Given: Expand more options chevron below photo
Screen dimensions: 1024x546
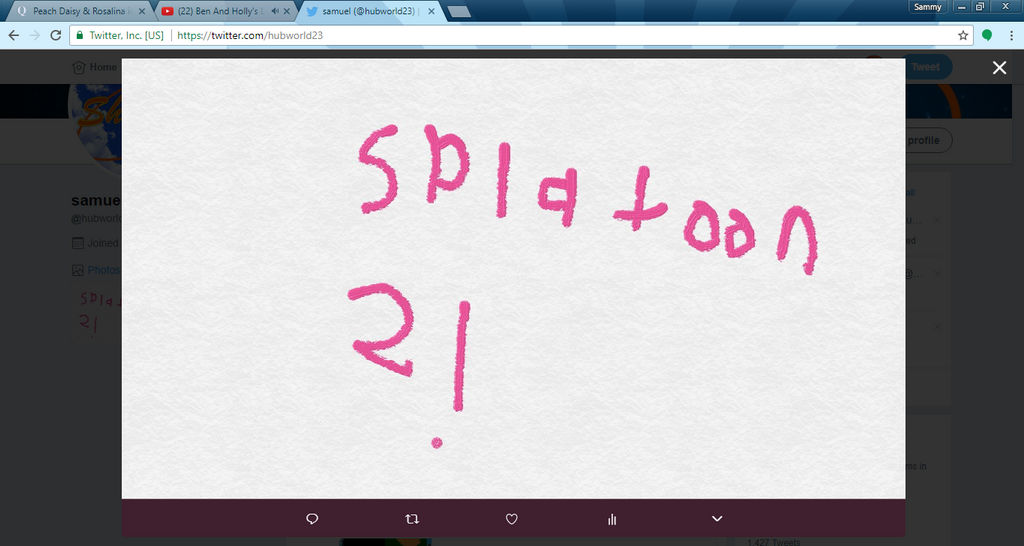Looking at the screenshot, I should [717, 519].
